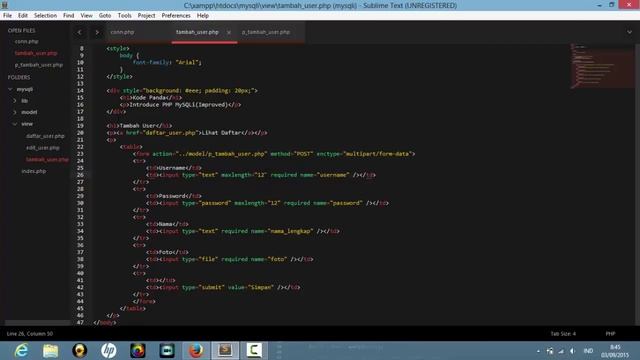The height and width of the screenshot is (360, 640).
Task: Click the yellow round icon on the taskbar
Action: pyautogui.click(x=80, y=351)
